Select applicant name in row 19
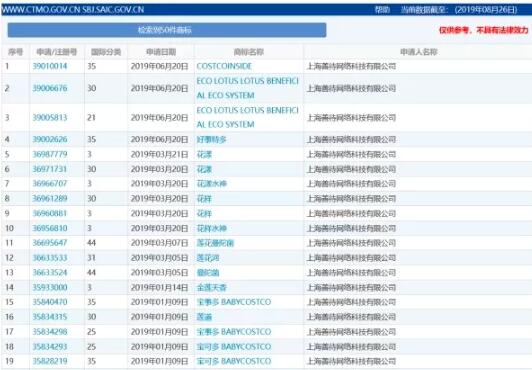The height and width of the screenshot is (370, 532). pyautogui.click(x=352, y=361)
